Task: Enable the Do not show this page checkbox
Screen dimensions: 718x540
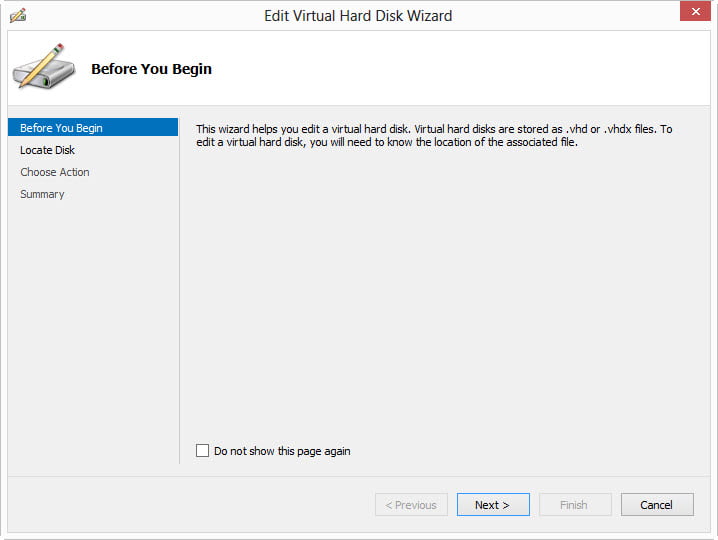Action: [203, 451]
